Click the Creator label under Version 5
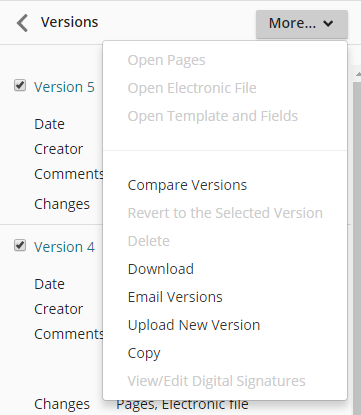The height and width of the screenshot is (415, 361). [x=58, y=149]
